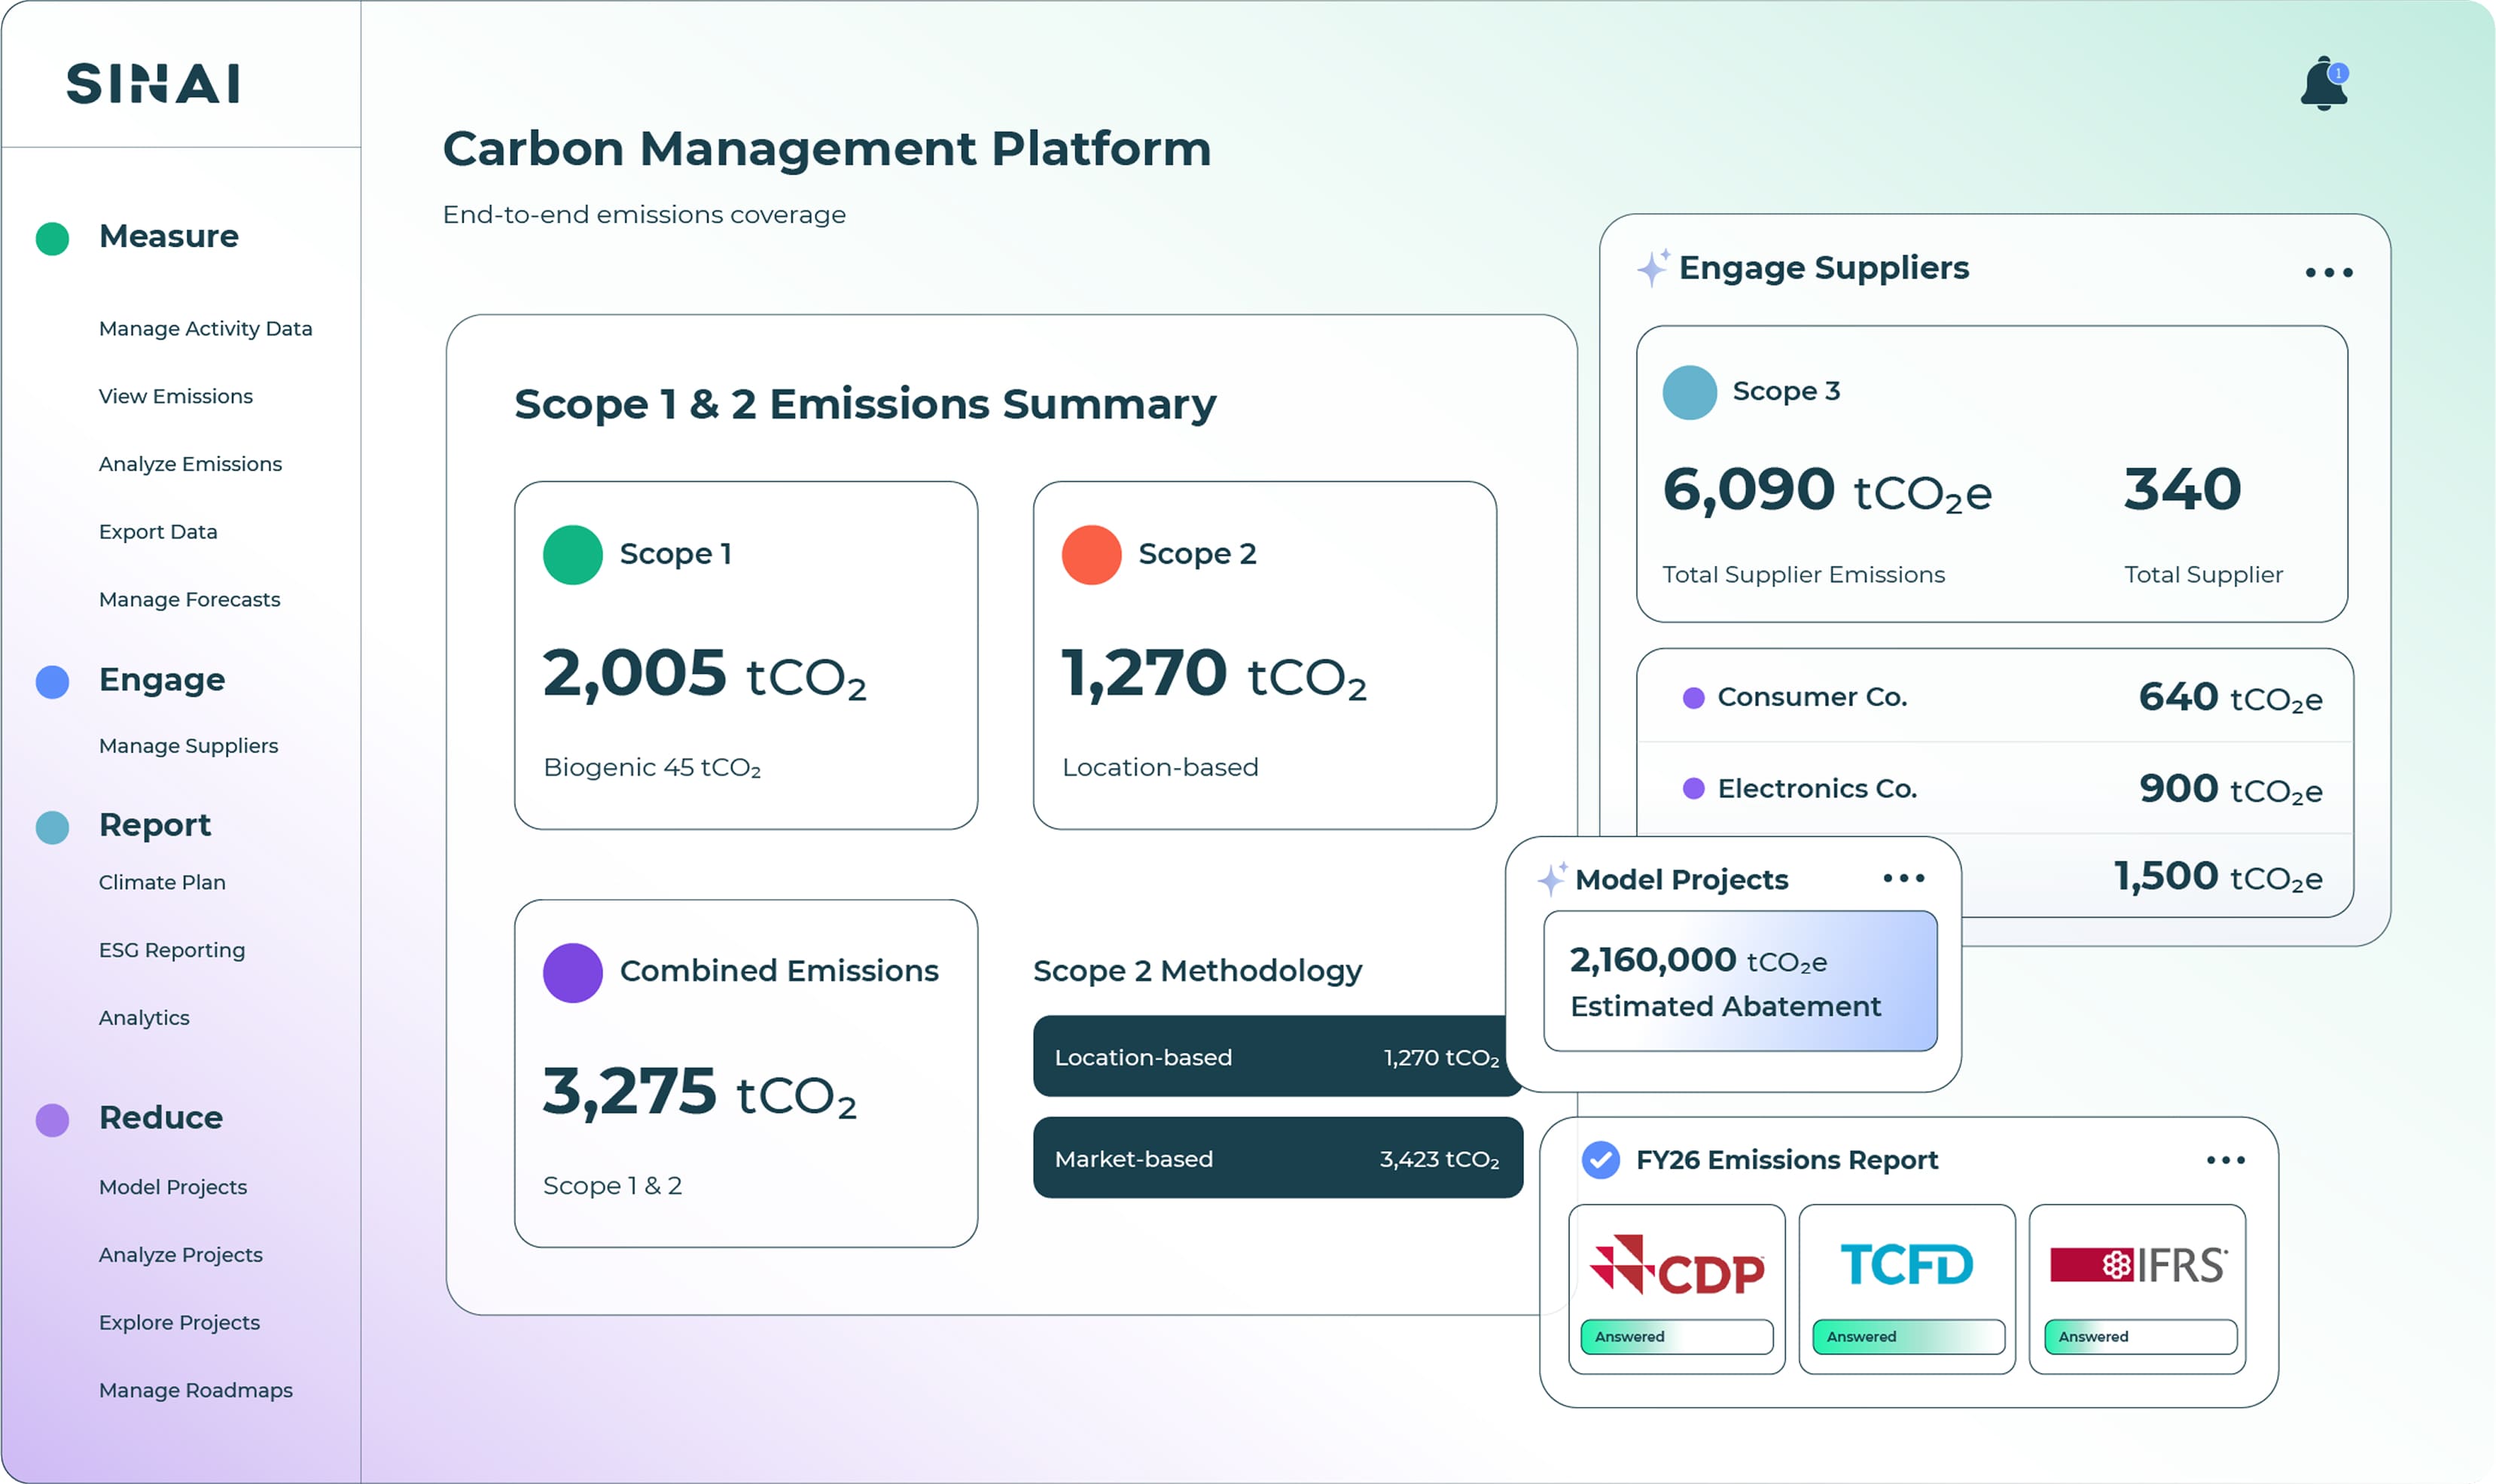Open Manage Roadmaps
The height and width of the screenshot is (1484, 2496).
[x=196, y=1391]
